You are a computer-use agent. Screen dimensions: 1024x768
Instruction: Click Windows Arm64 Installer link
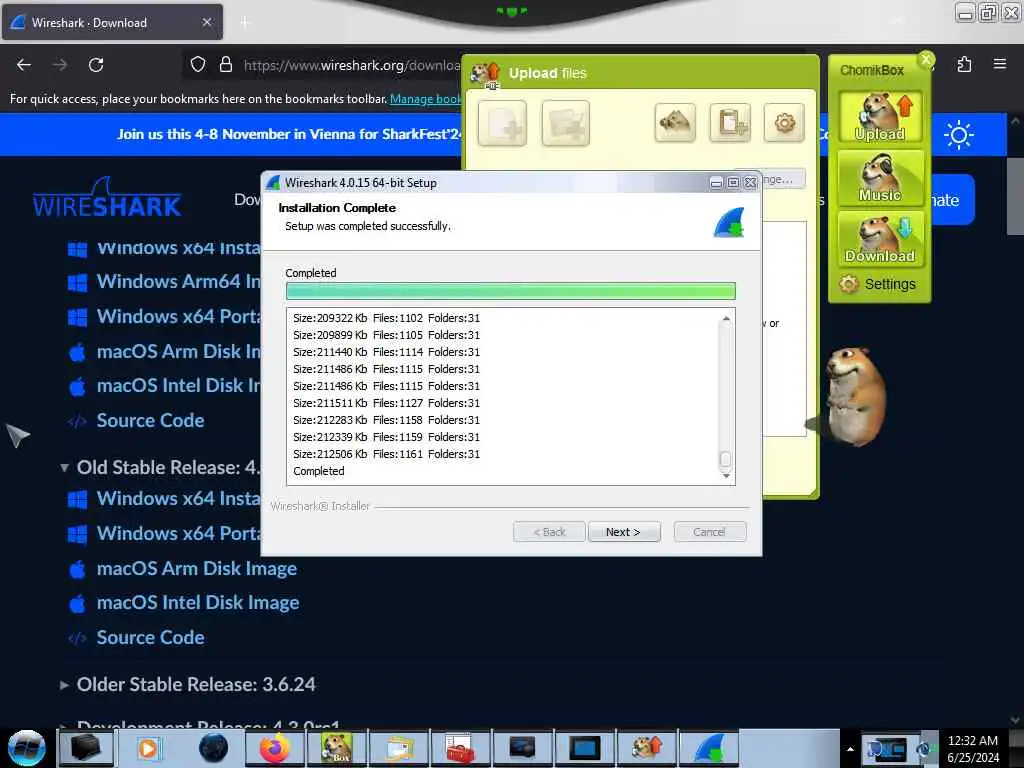click(x=179, y=281)
